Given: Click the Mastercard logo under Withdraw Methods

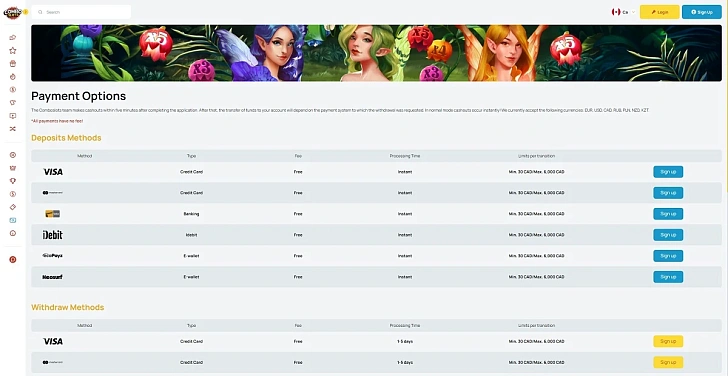Looking at the screenshot, I should click(52, 362).
